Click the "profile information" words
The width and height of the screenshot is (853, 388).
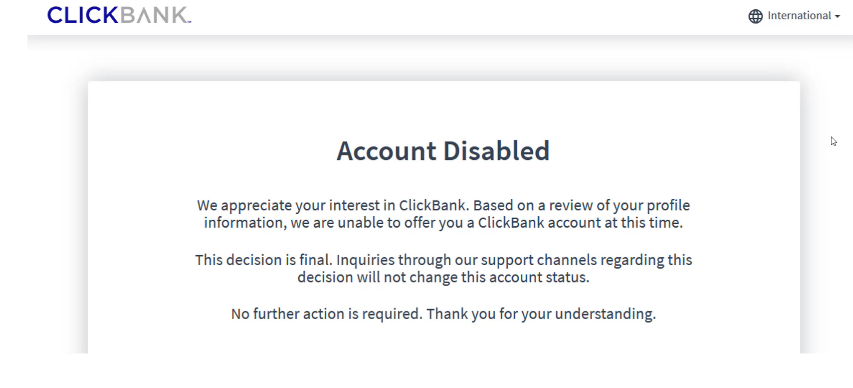pyautogui.click(x=447, y=214)
